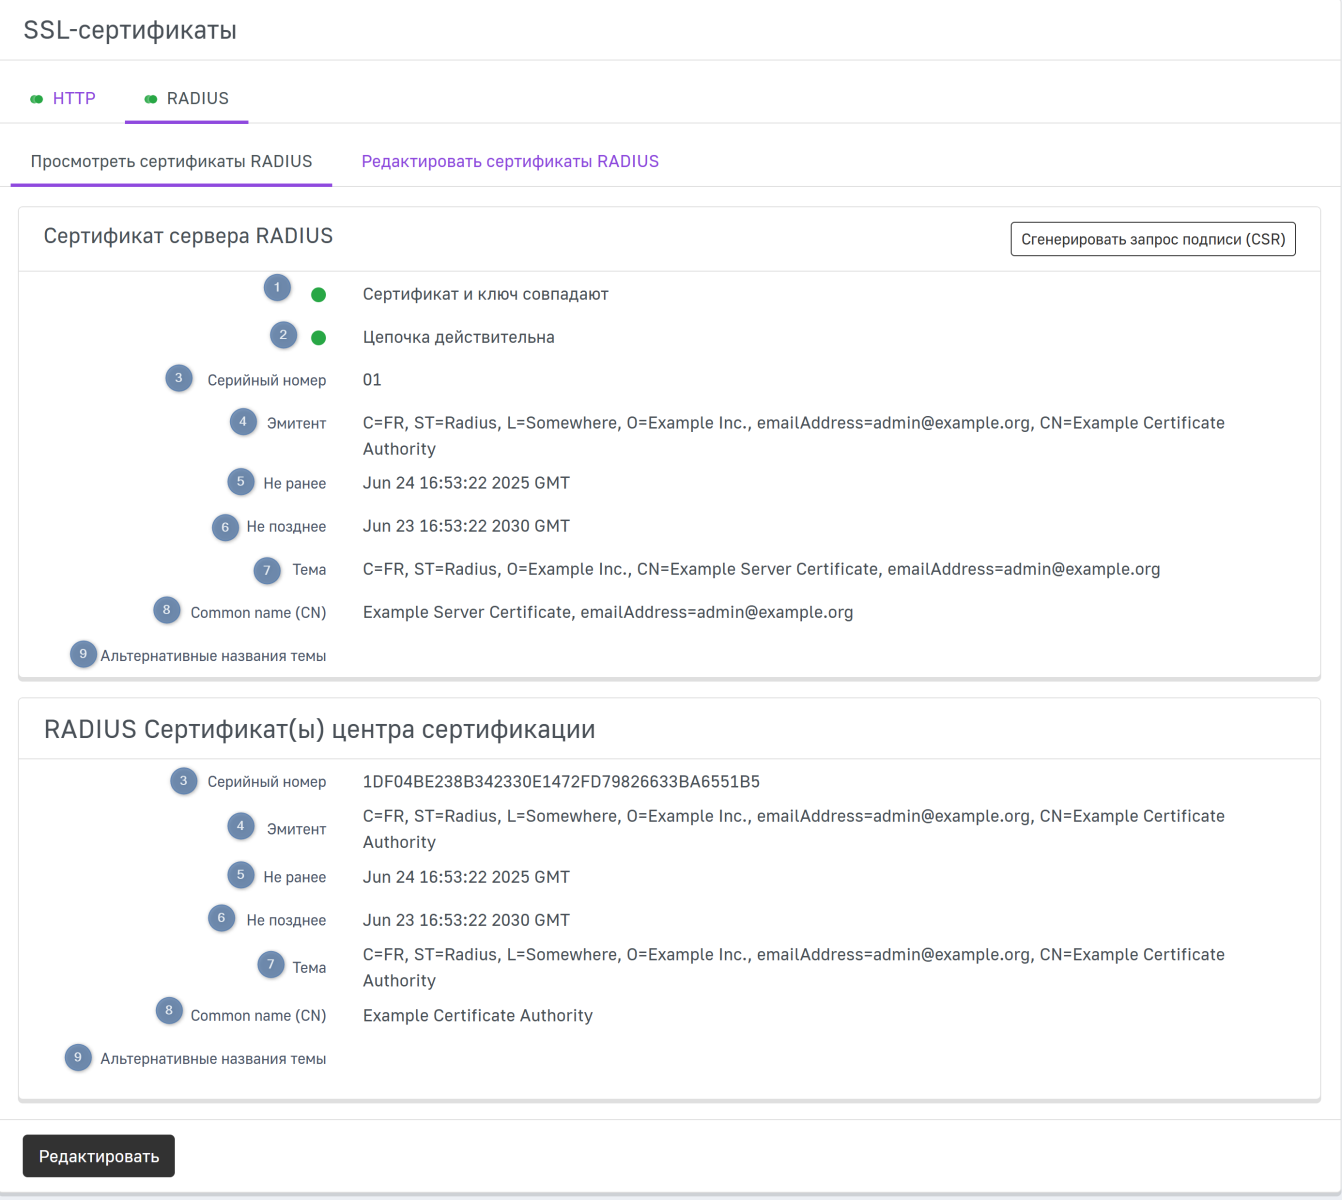Click badge 1 beside certificate and key match

click(277, 288)
